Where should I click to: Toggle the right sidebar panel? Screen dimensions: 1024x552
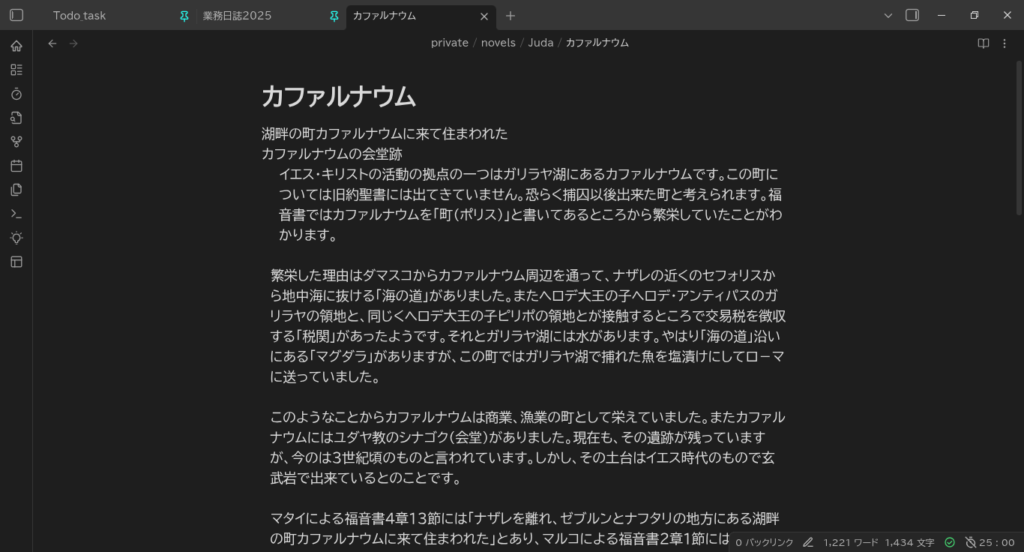pos(912,16)
